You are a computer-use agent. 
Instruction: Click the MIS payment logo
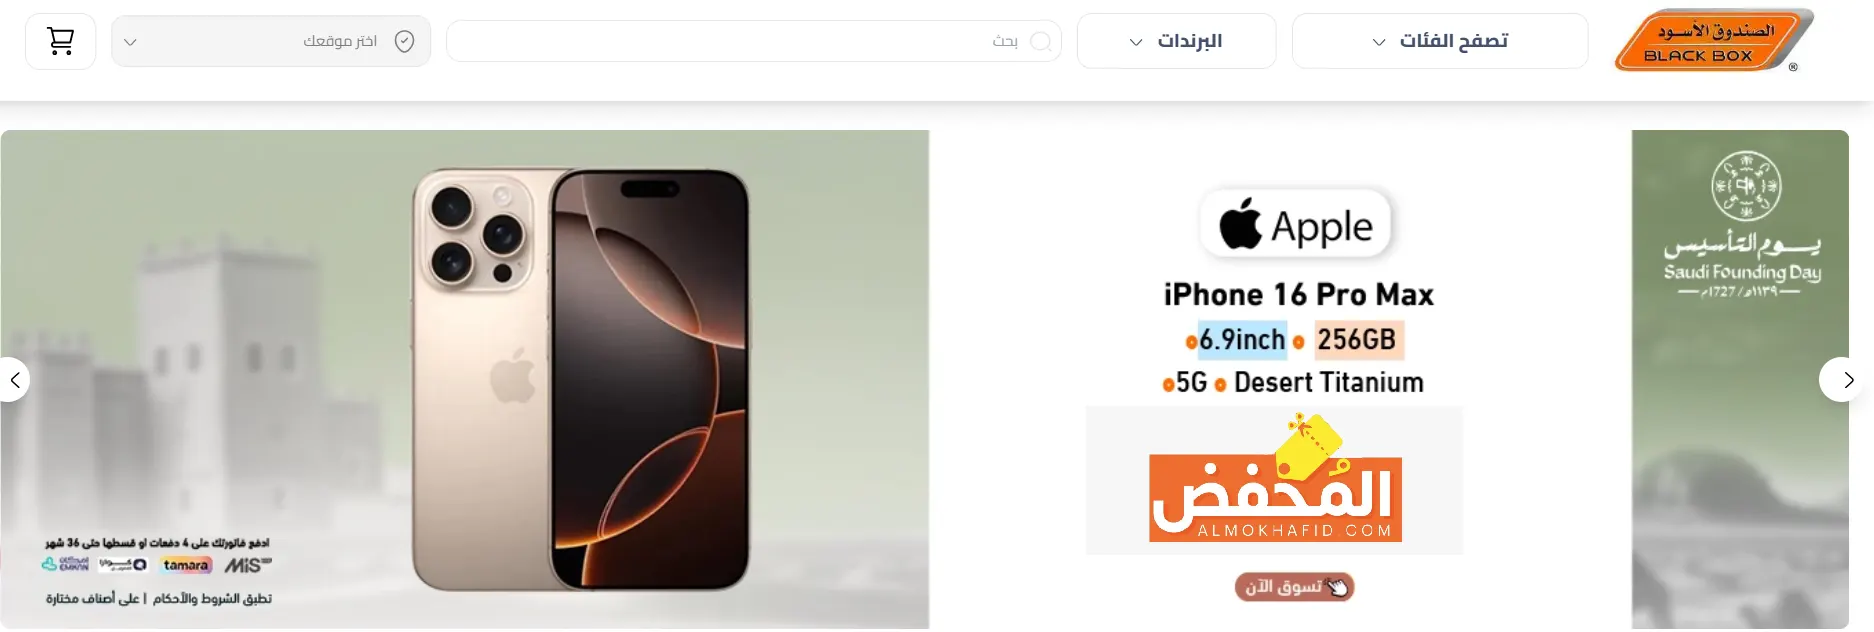[x=248, y=565]
